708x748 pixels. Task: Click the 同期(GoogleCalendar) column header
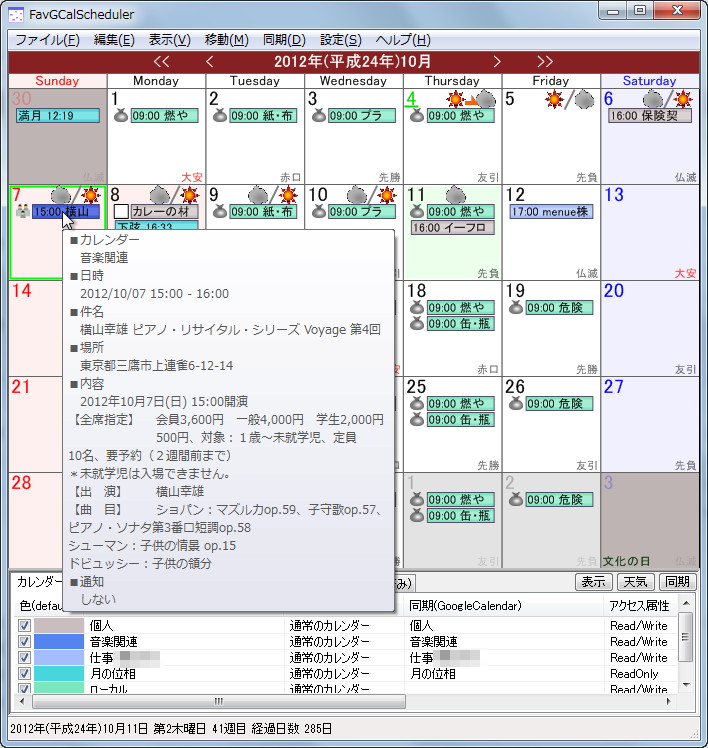(504, 606)
